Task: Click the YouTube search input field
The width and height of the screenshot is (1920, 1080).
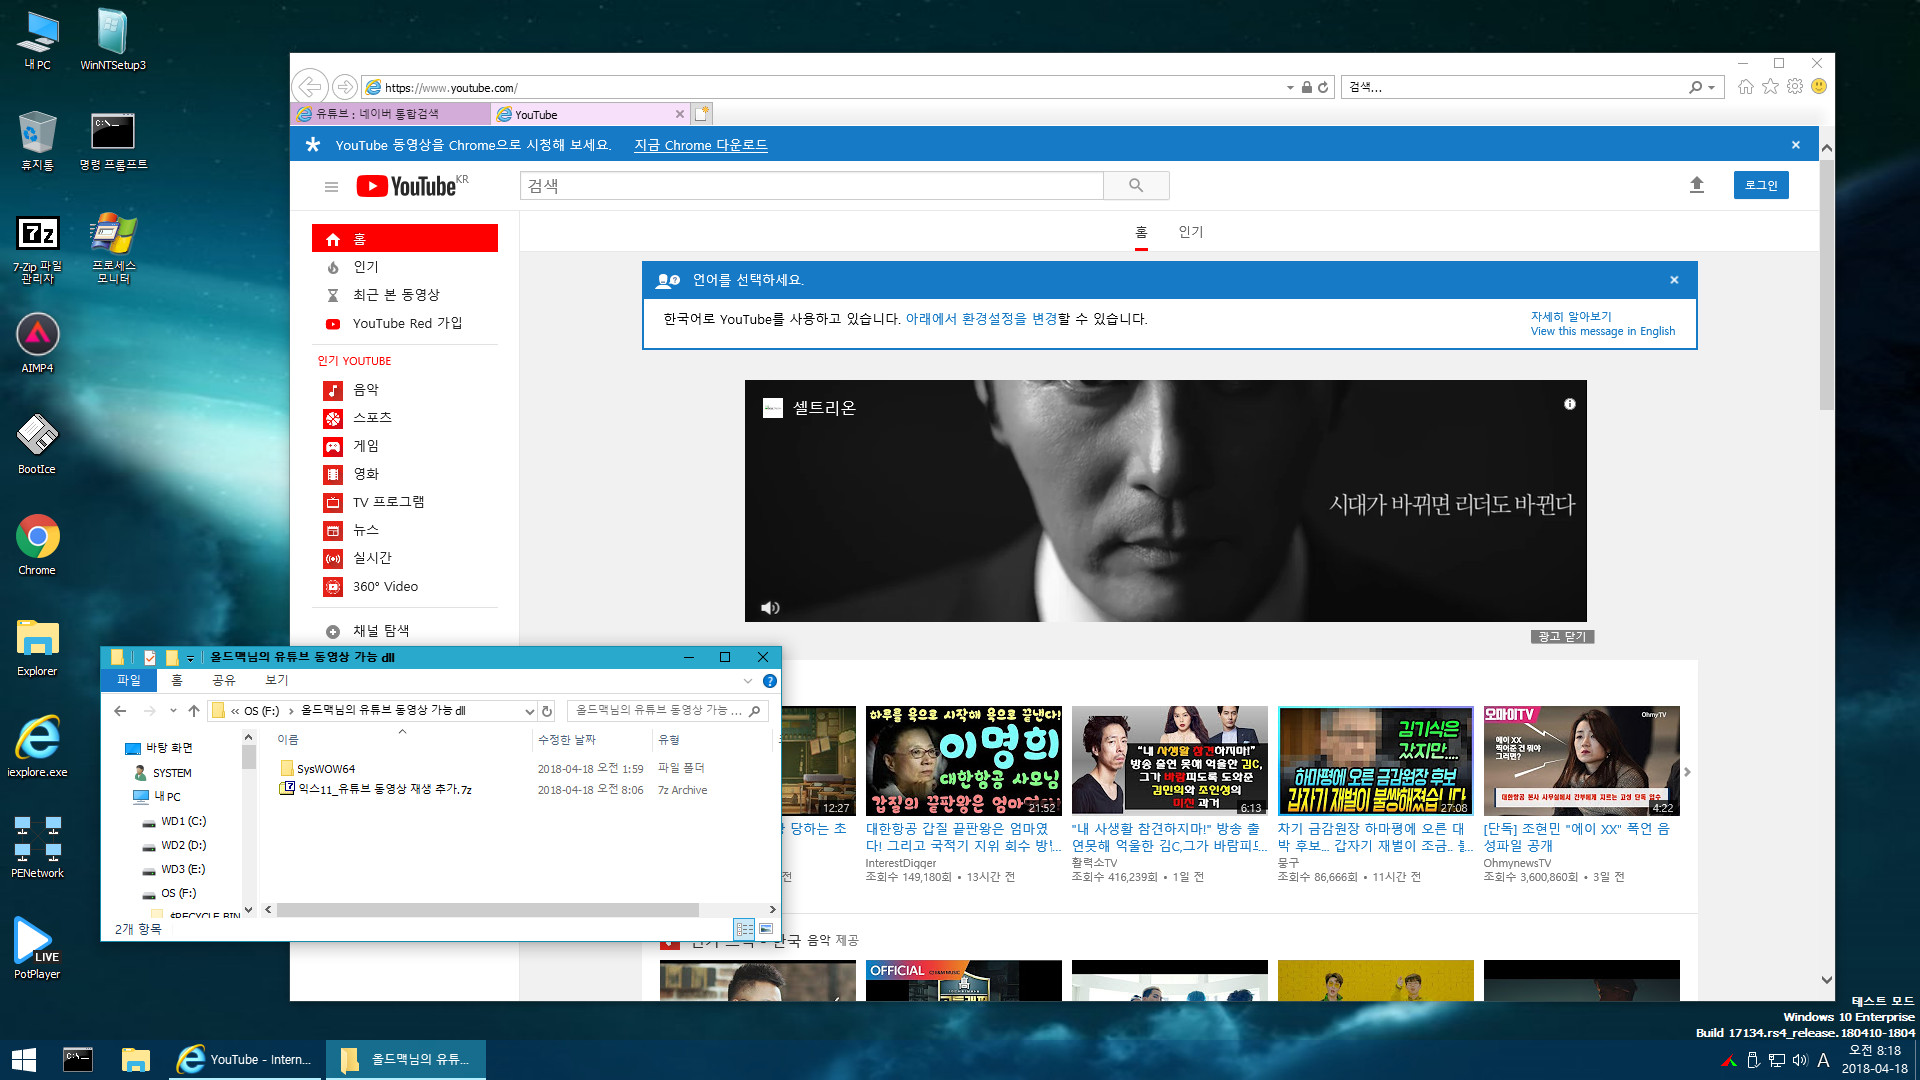Action: click(811, 185)
